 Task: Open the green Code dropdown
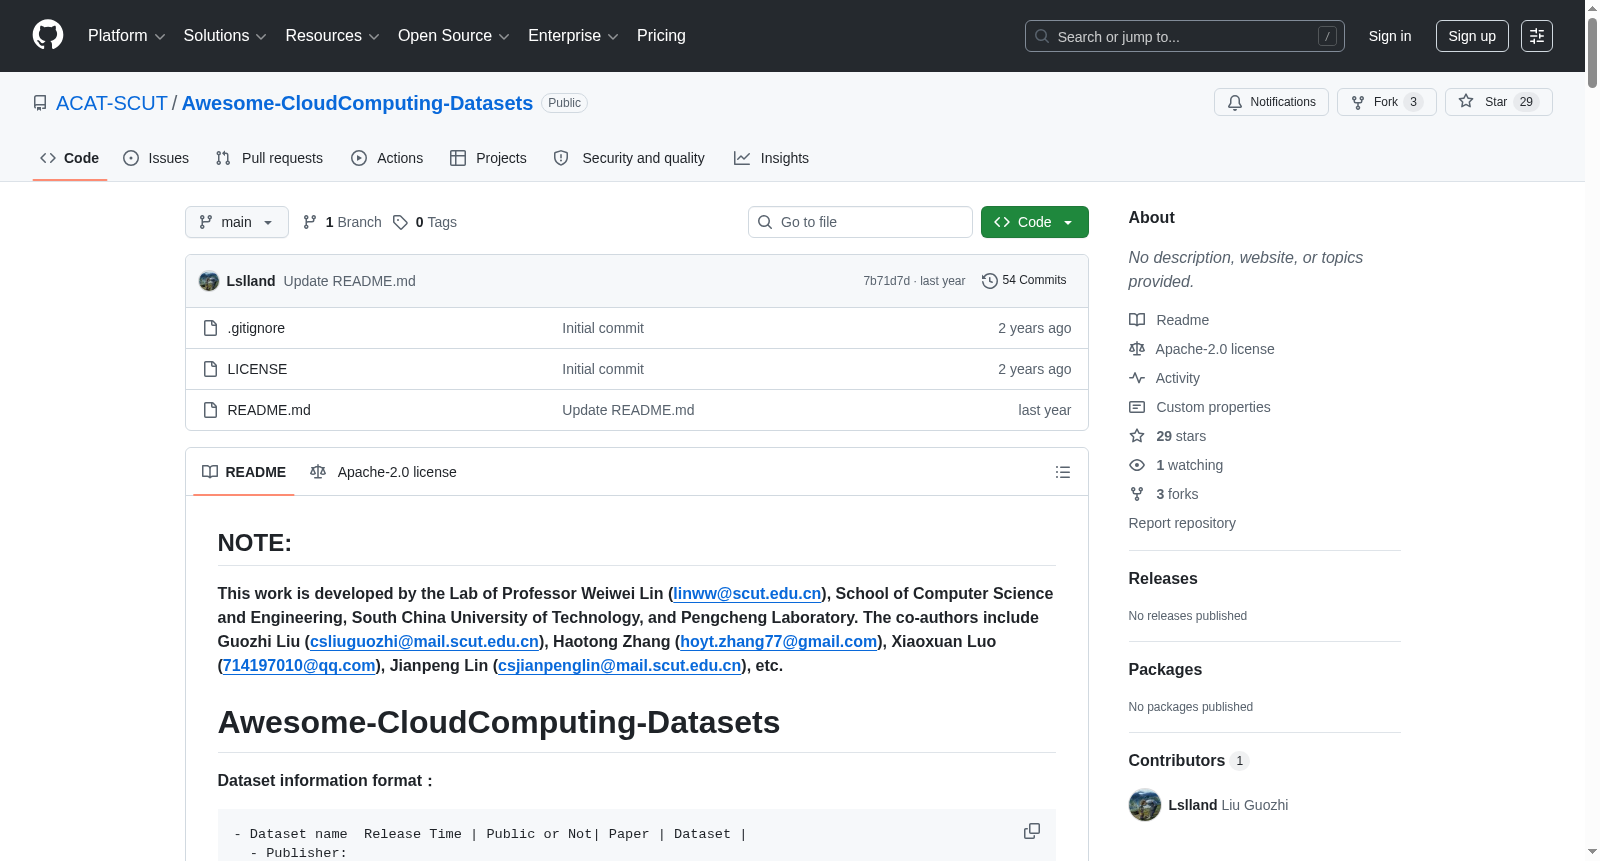pyautogui.click(x=1034, y=222)
